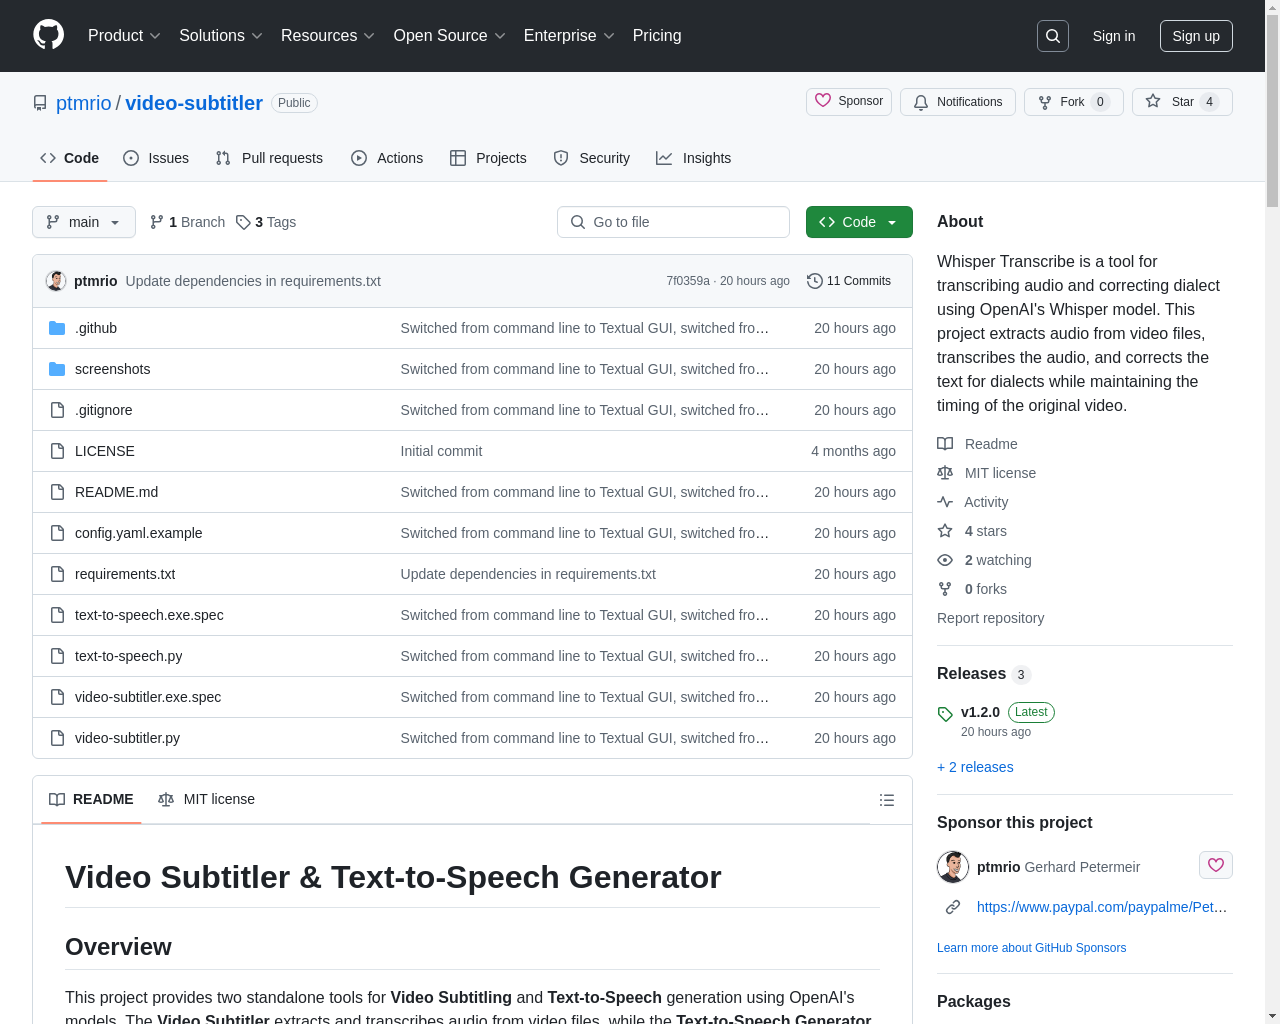Viewport: 1280px width, 1024px height.
Task: Select the Code tab
Action: (70, 158)
